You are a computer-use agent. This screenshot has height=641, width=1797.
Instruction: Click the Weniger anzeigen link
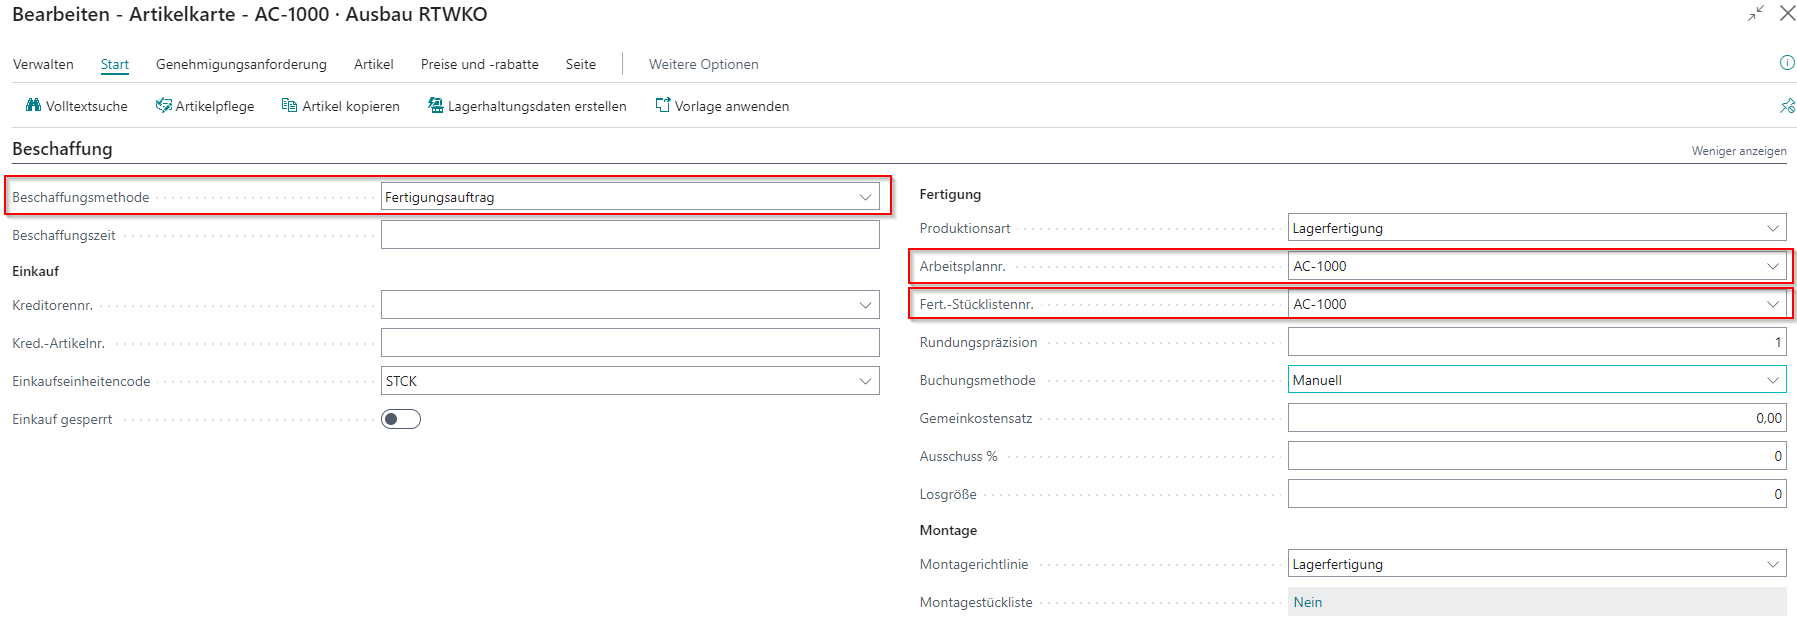coord(1738,151)
